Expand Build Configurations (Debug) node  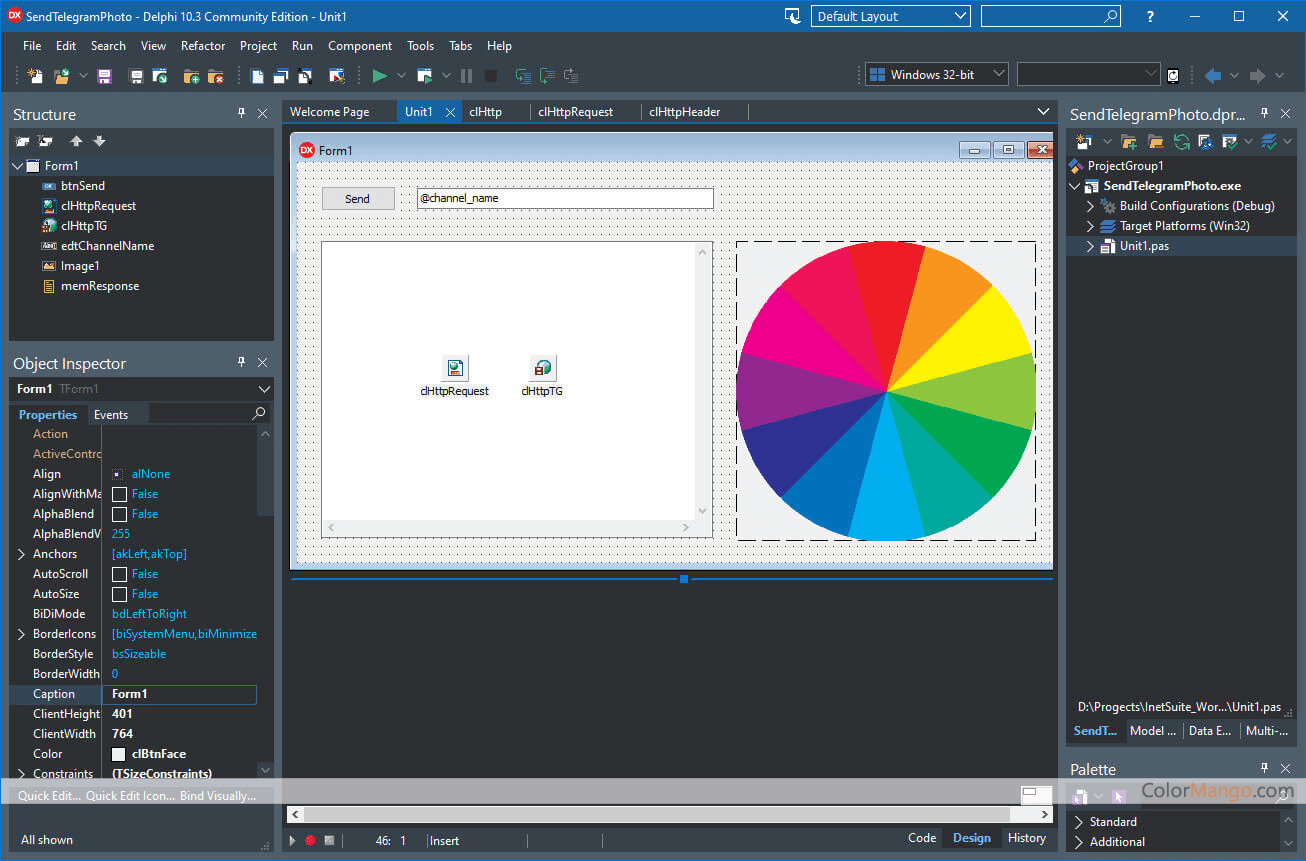(x=1091, y=206)
